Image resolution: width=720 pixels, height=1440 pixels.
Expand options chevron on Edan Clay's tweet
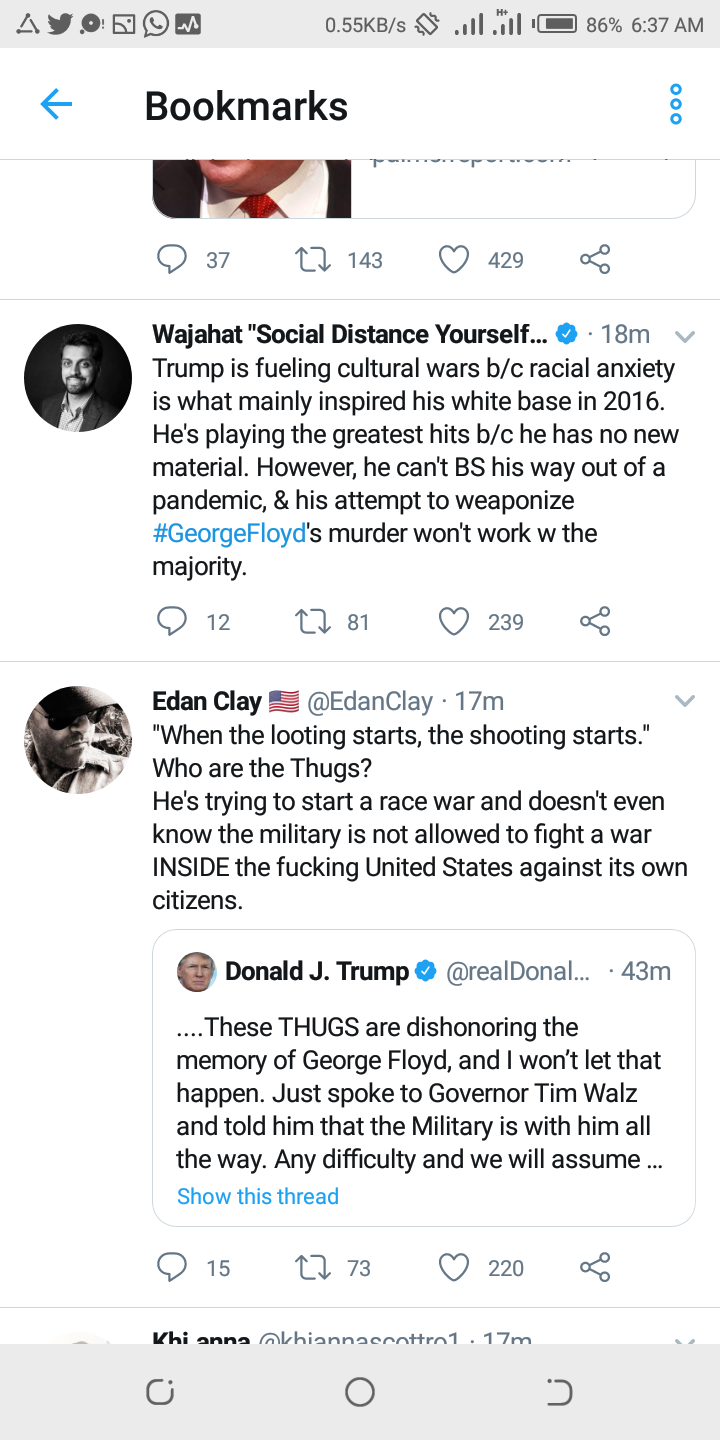(685, 701)
